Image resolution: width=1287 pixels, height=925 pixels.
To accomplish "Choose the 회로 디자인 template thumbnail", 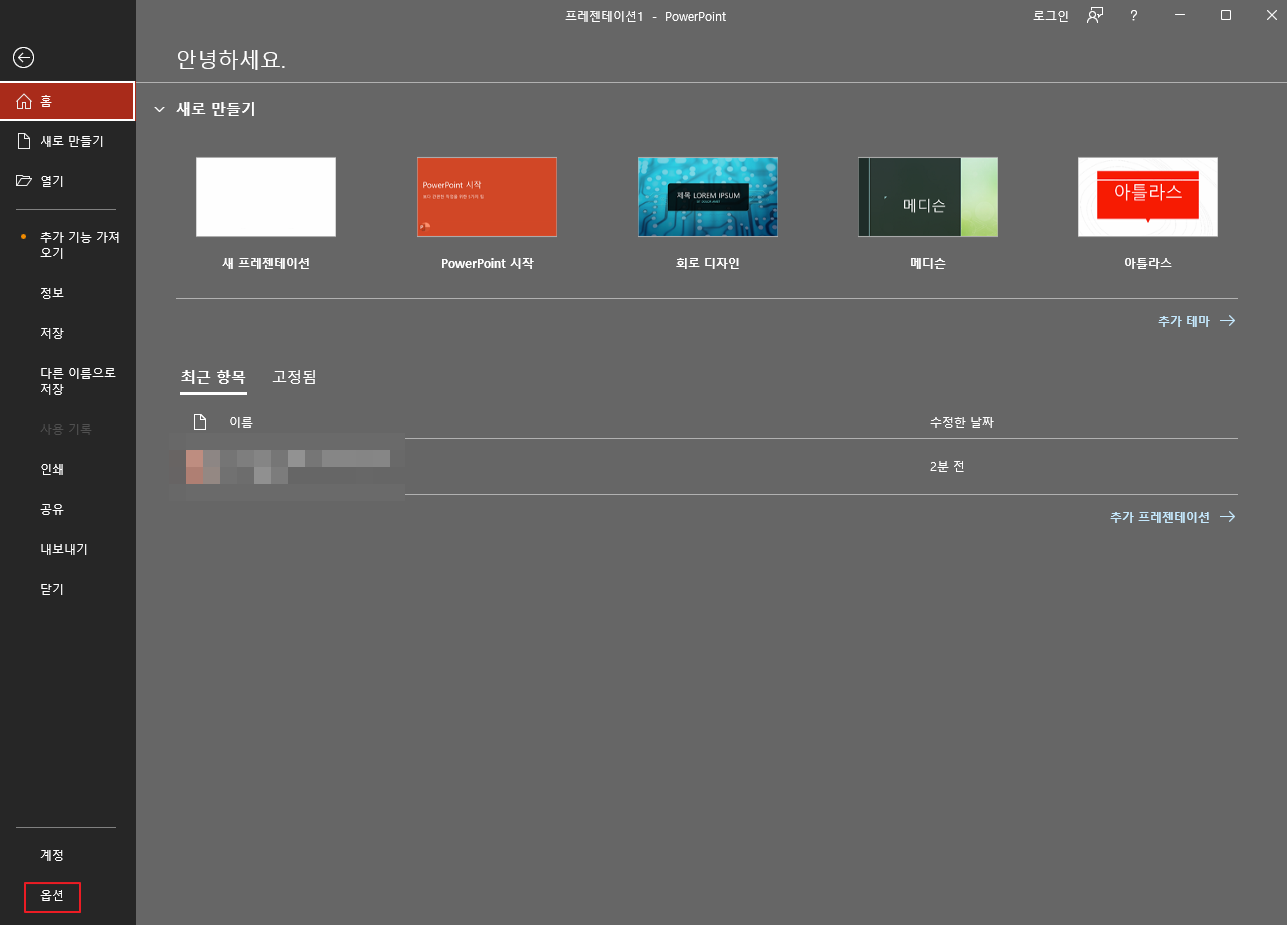I will (708, 197).
